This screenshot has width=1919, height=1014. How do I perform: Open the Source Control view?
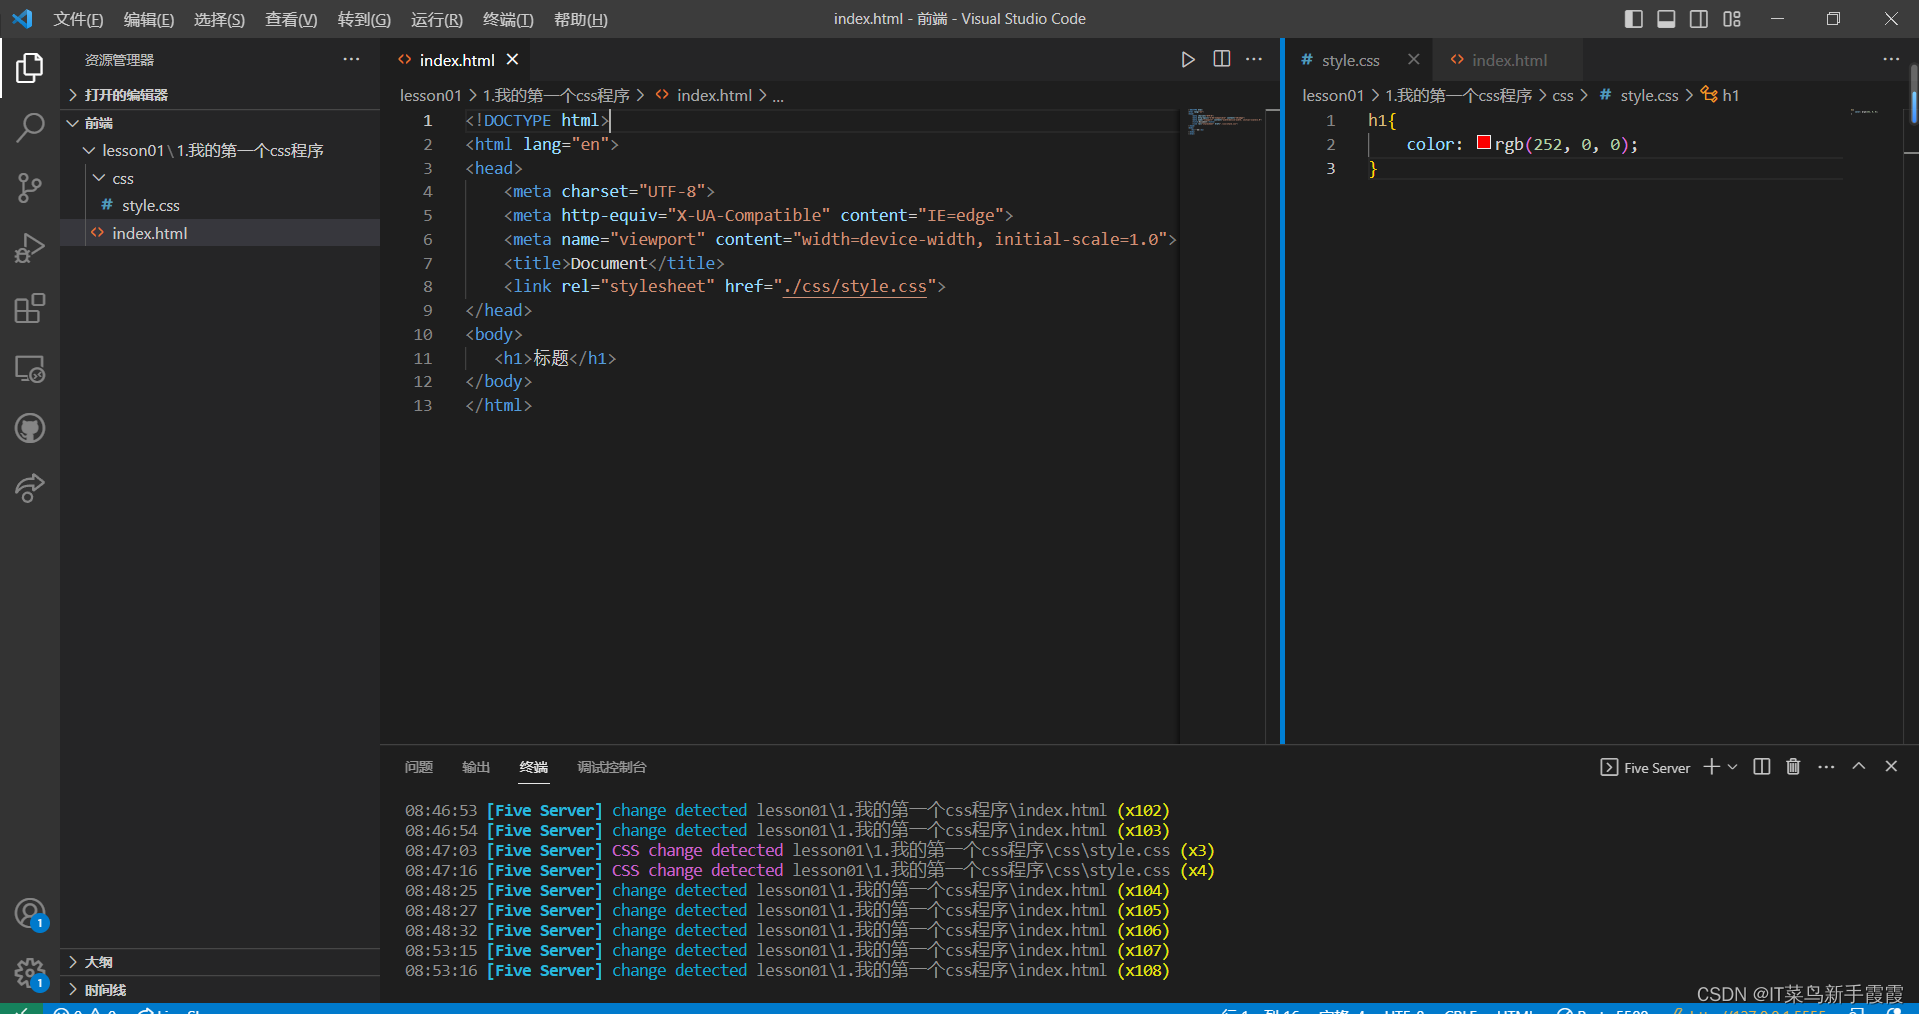30,188
